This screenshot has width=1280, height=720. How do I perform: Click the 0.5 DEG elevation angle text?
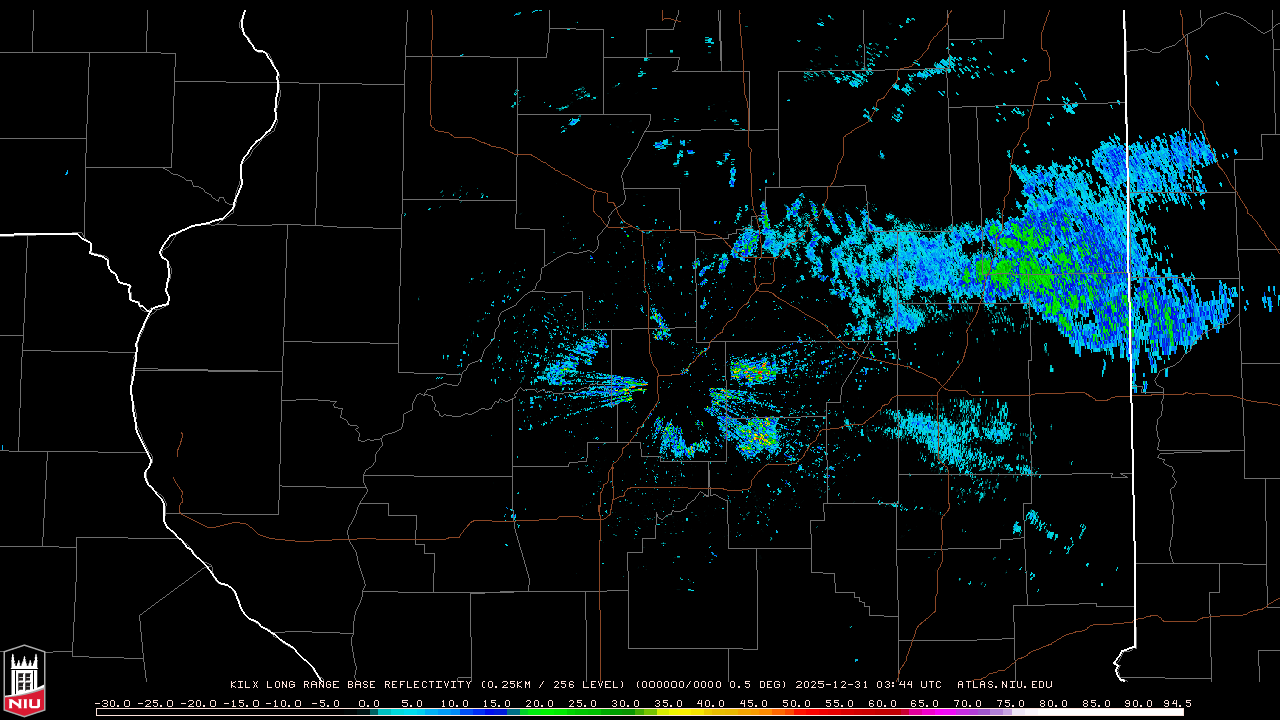pos(763,685)
